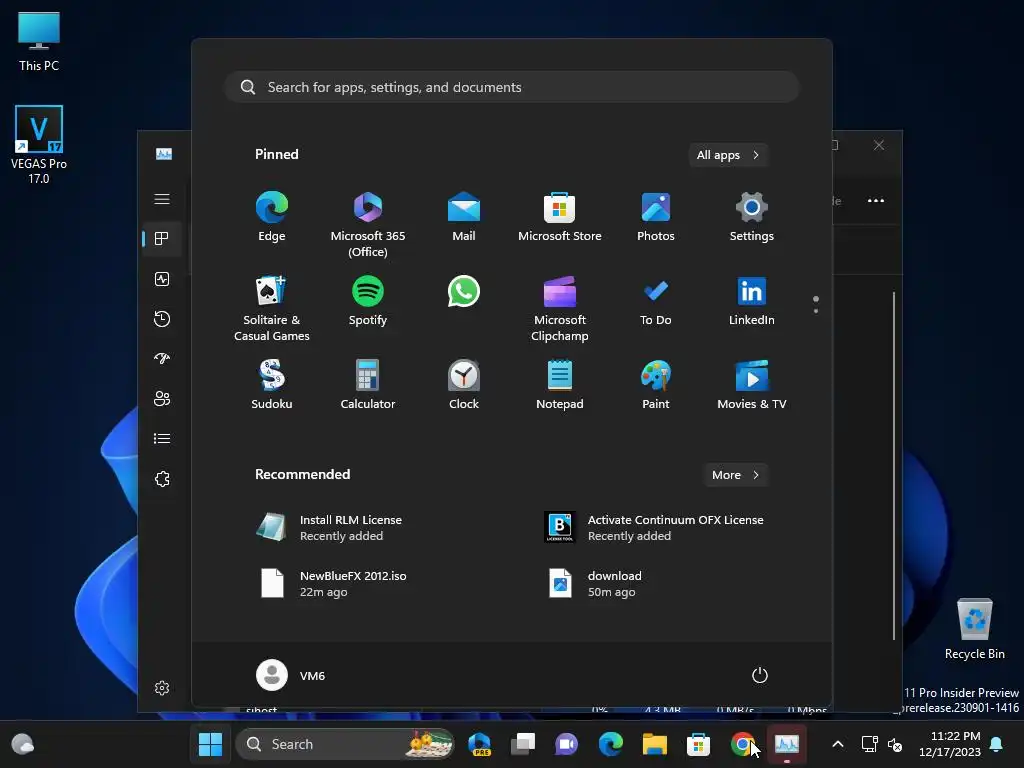
Task: Click the Windows Start button on taskbar
Action: [210, 744]
